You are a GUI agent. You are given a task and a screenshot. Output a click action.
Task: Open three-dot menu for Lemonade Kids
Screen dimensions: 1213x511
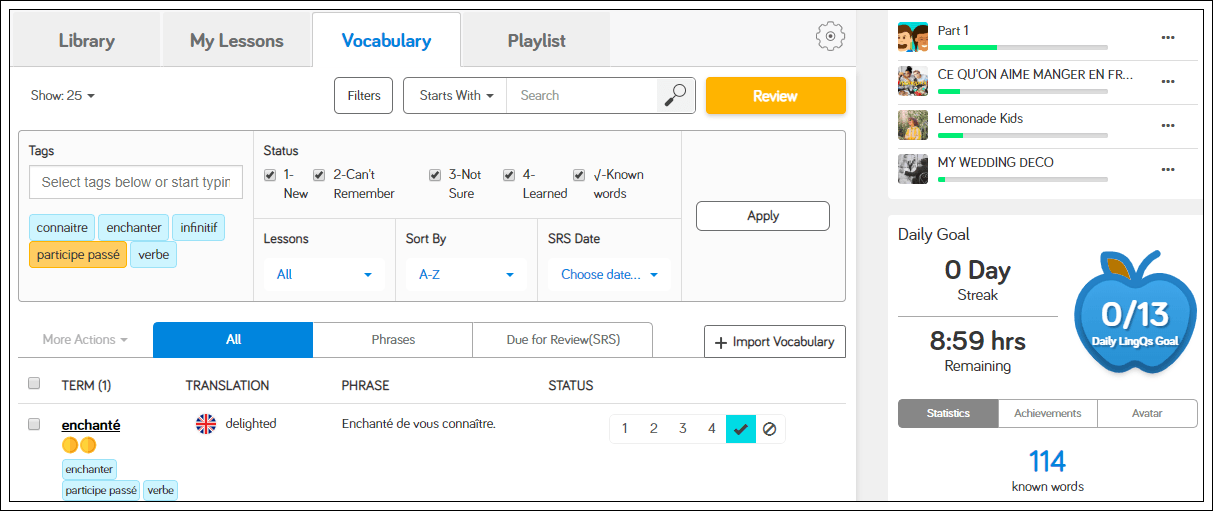tap(1167, 125)
